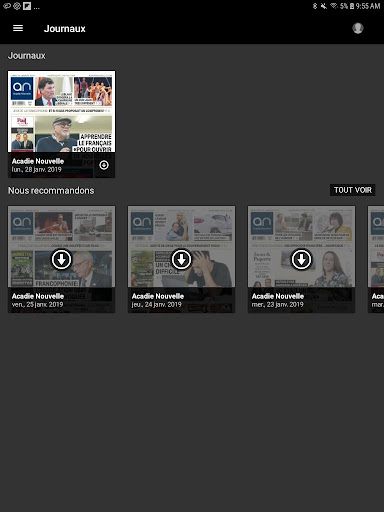This screenshot has width=384, height=512.
Task: Tap the Nous recommandons section heading
Action: point(51,190)
